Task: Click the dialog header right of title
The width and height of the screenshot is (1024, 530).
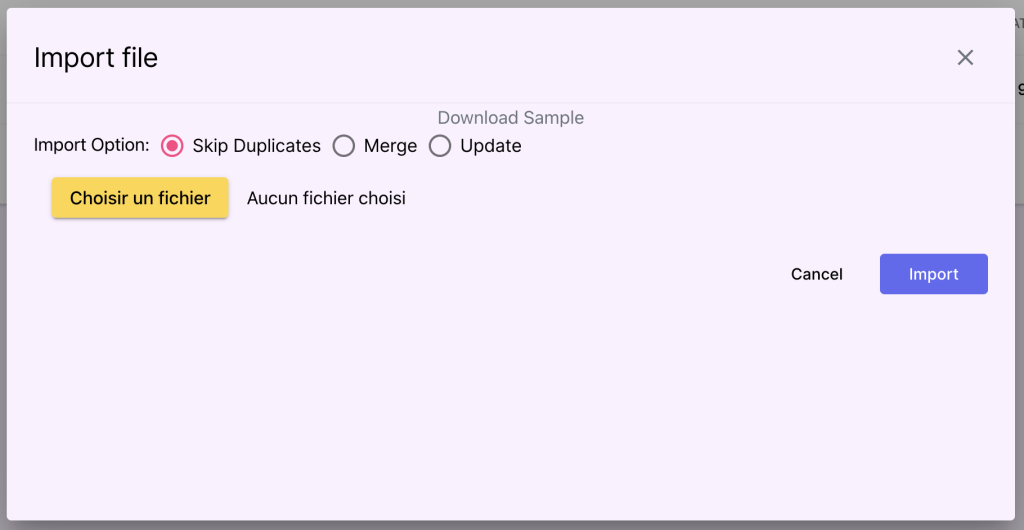Action: [x=550, y=58]
